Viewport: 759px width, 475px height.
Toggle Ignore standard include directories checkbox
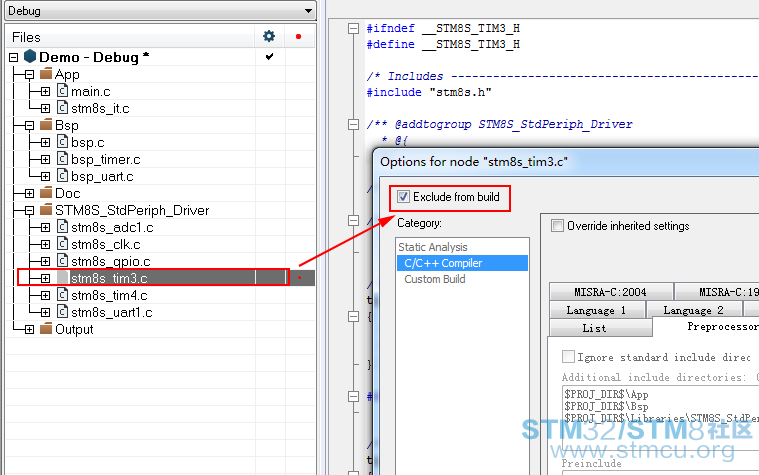[x=568, y=357]
